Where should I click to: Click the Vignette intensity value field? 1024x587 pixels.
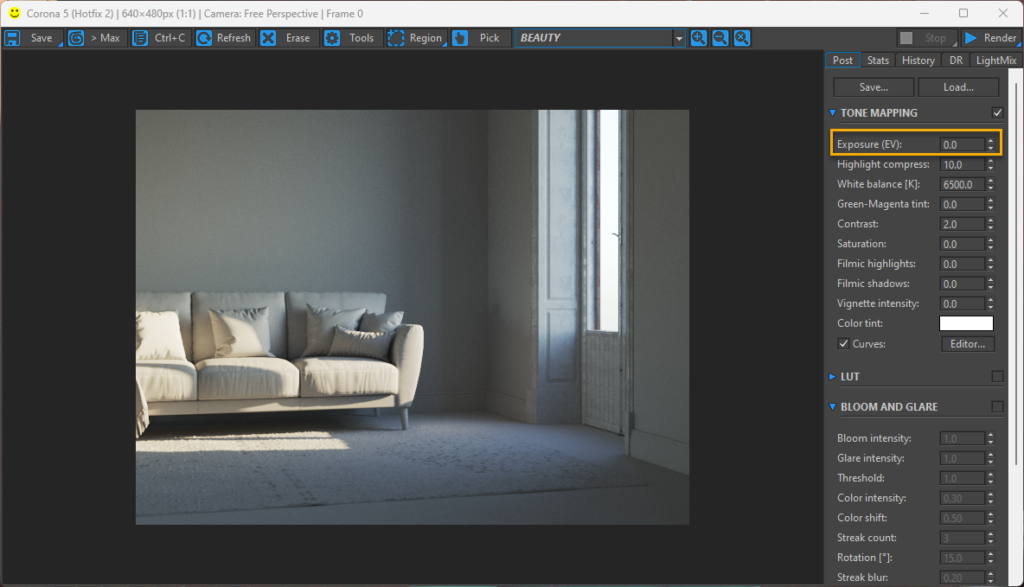[962, 304]
